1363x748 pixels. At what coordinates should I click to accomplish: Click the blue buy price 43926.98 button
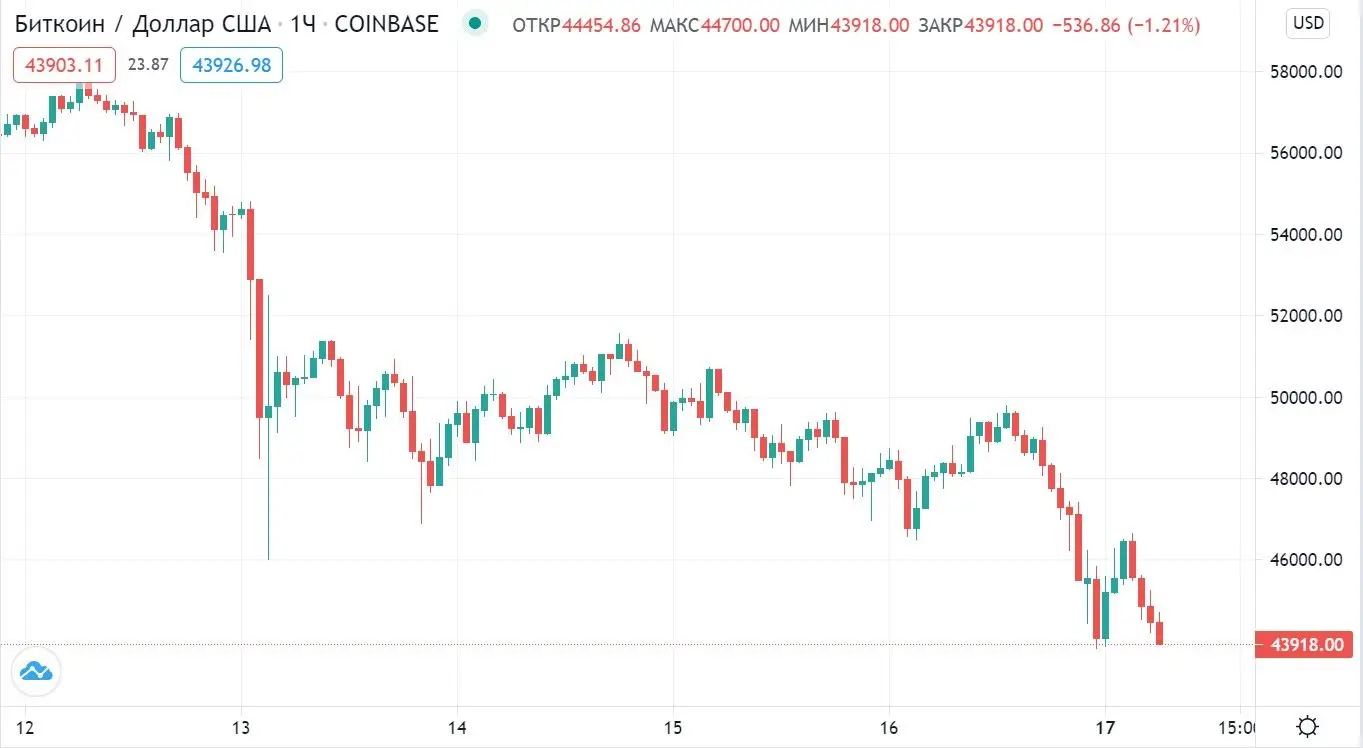231,64
